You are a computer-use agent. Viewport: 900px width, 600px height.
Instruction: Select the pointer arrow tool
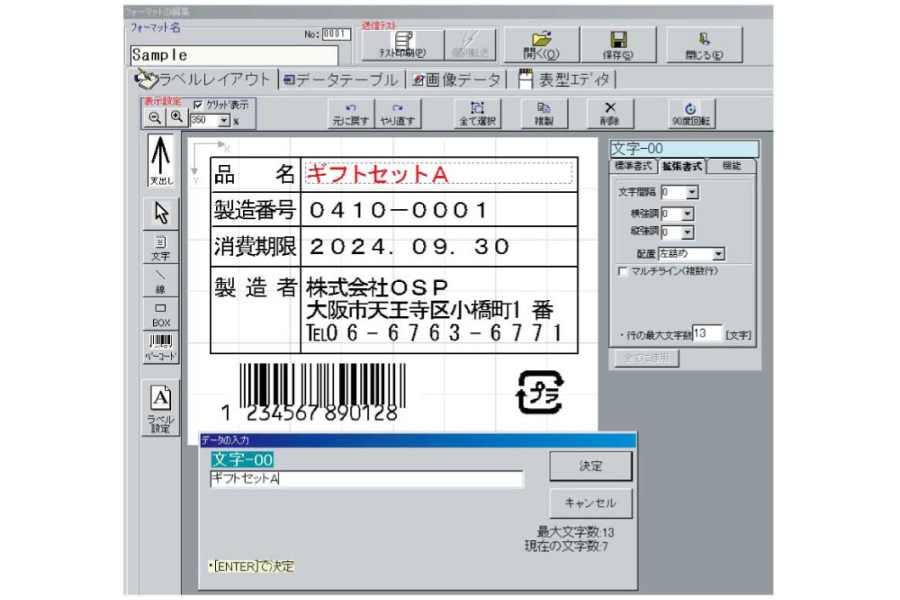pos(161,214)
